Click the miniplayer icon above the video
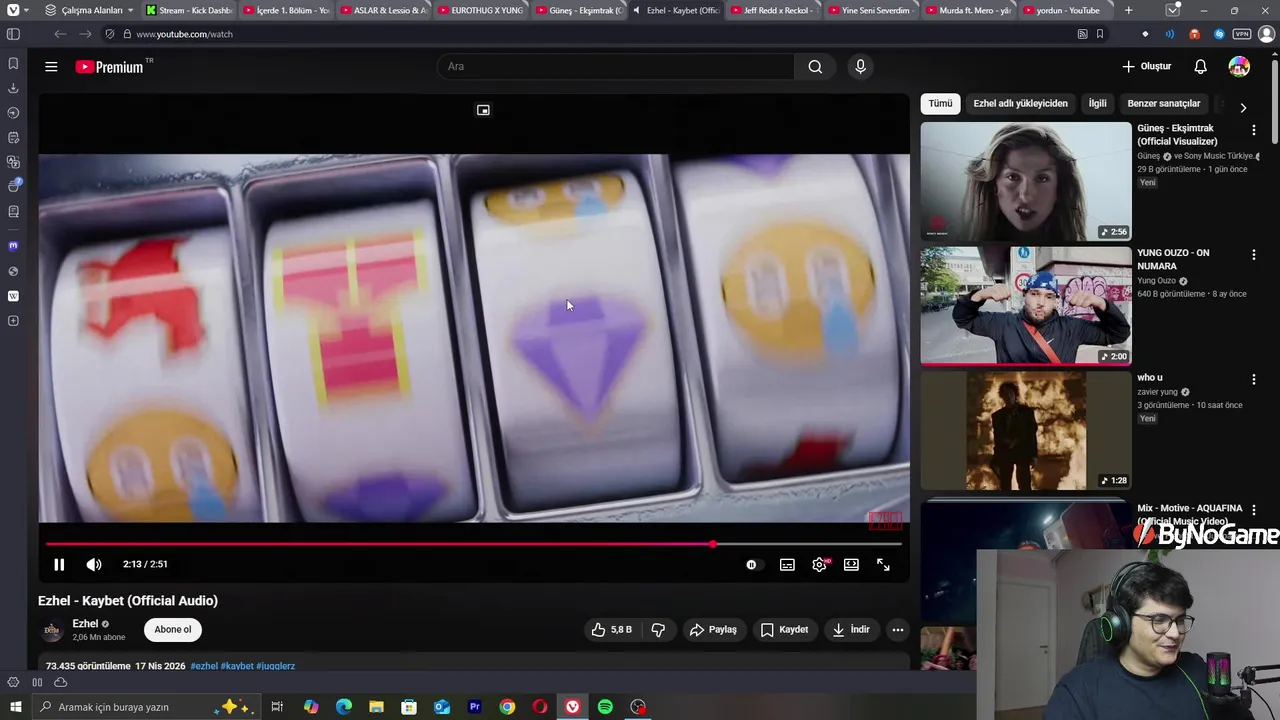The width and height of the screenshot is (1280, 720). pos(483,110)
